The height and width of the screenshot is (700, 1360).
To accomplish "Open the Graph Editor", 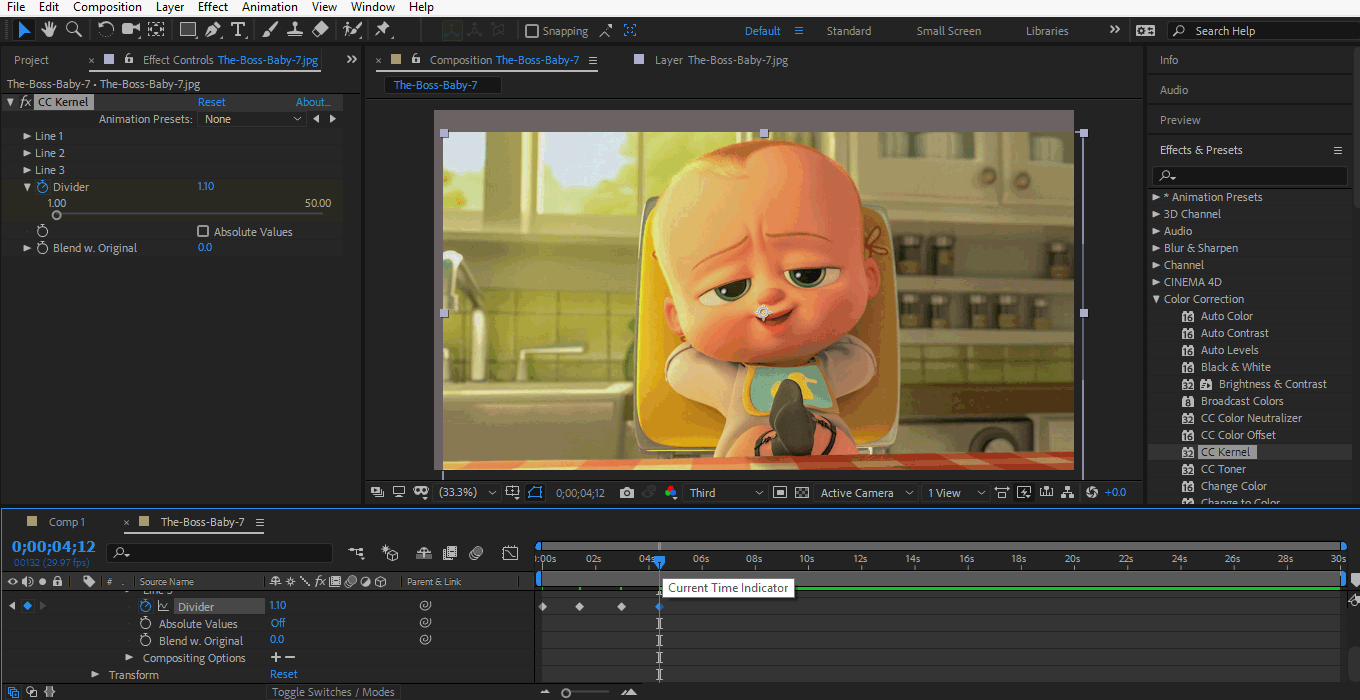I will pos(510,552).
